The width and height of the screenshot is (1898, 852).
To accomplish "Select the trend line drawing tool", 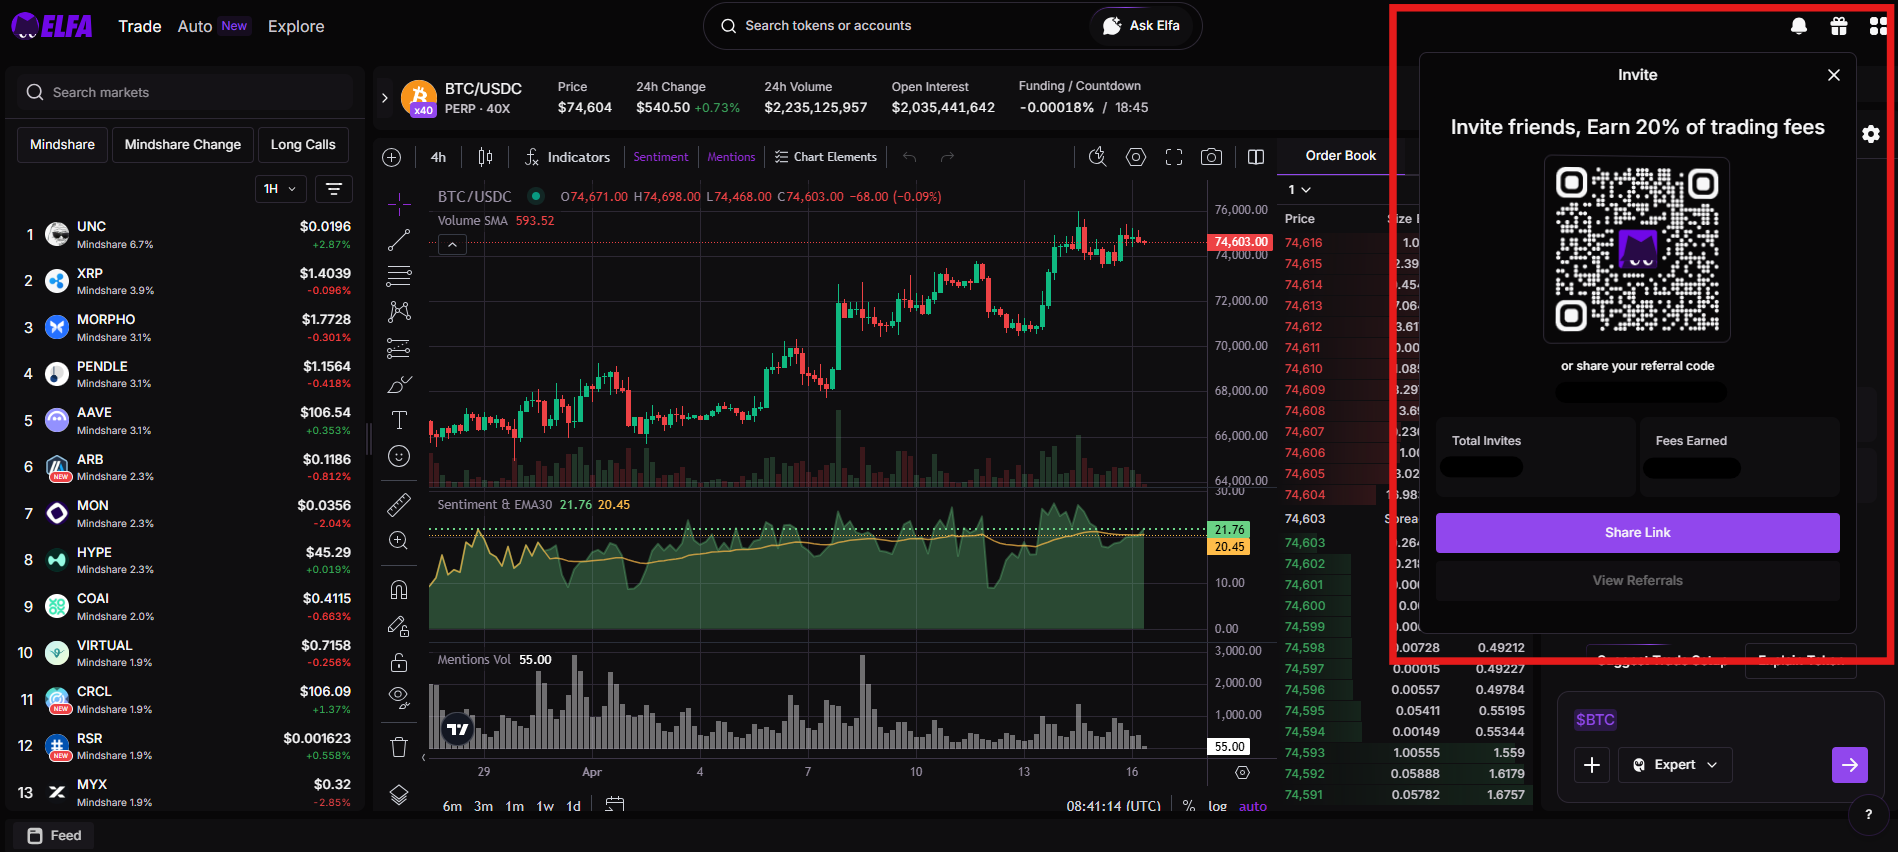I will point(399,240).
